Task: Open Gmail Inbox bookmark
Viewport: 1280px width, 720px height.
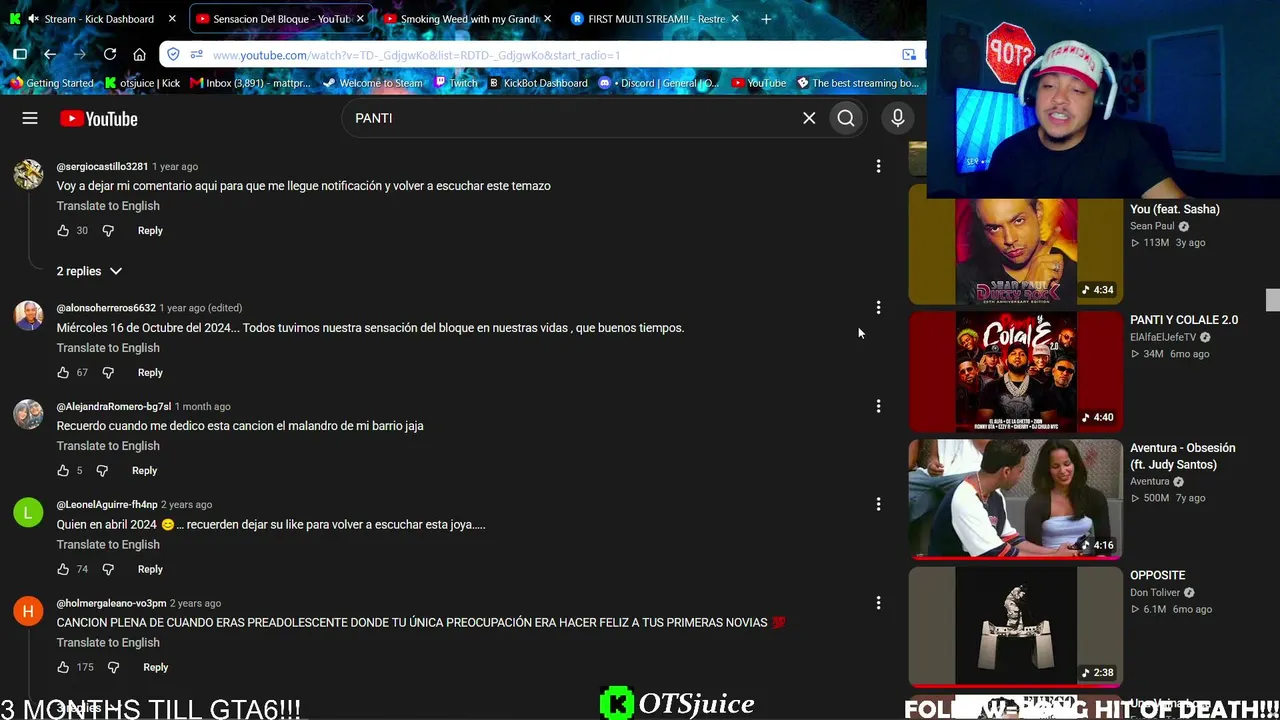Action: coord(251,83)
